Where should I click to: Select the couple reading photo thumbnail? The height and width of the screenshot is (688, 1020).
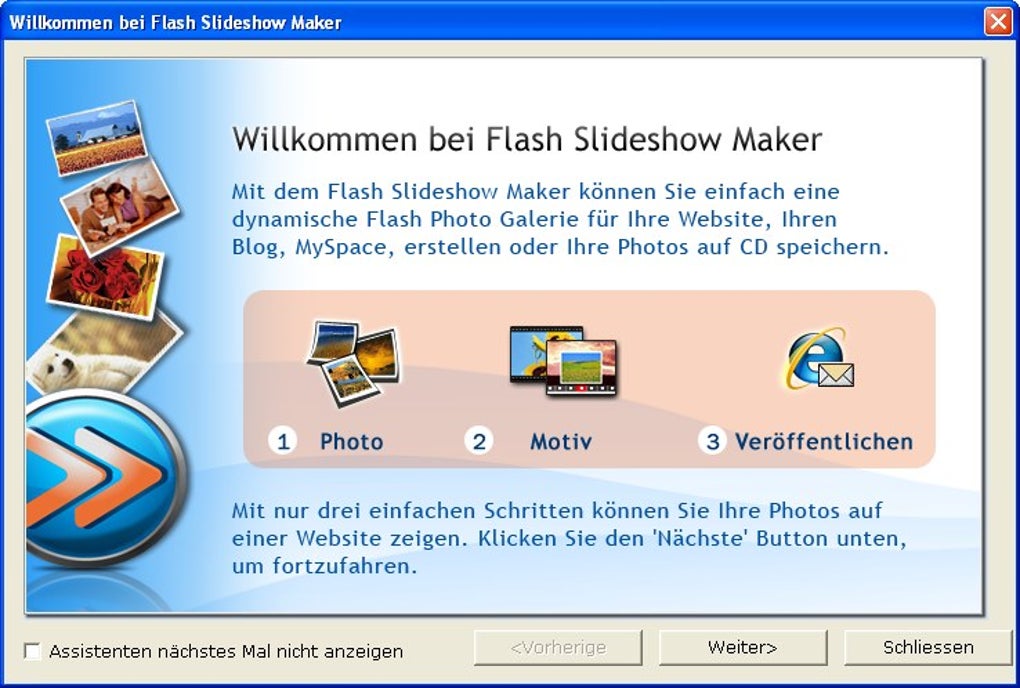coord(119,206)
